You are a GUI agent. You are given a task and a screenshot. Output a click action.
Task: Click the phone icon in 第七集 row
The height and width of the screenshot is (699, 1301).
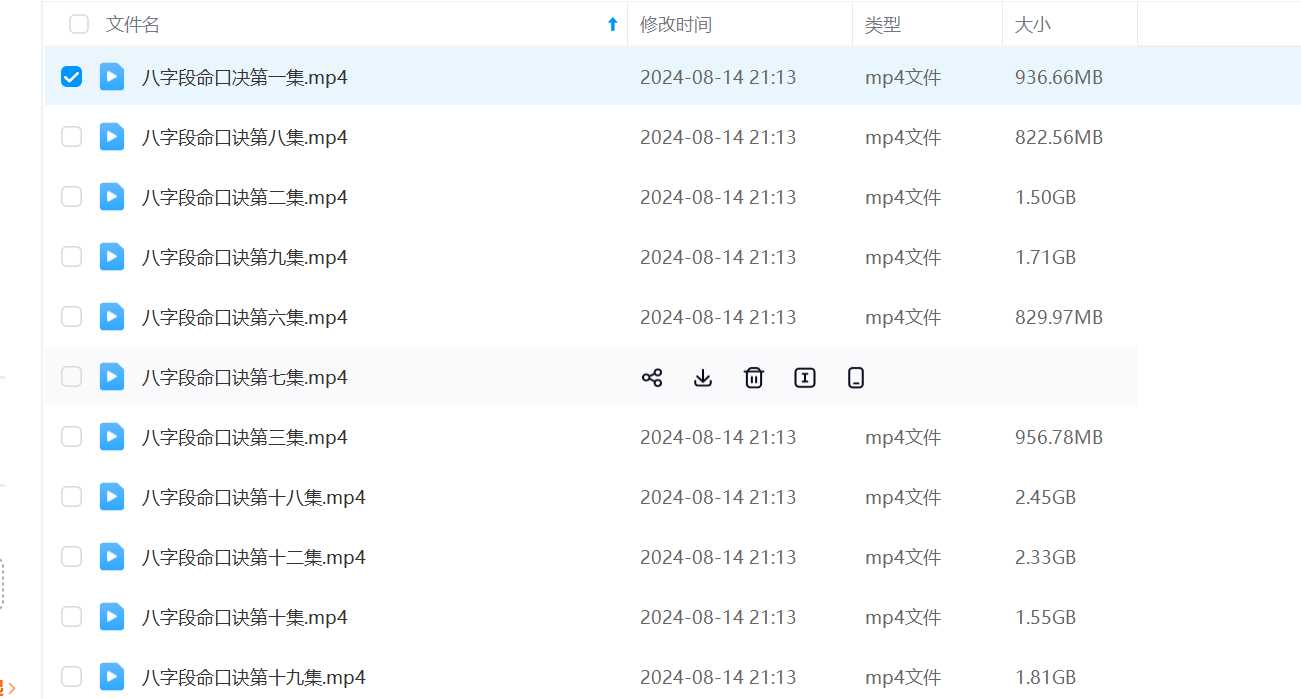pyautogui.click(x=856, y=377)
